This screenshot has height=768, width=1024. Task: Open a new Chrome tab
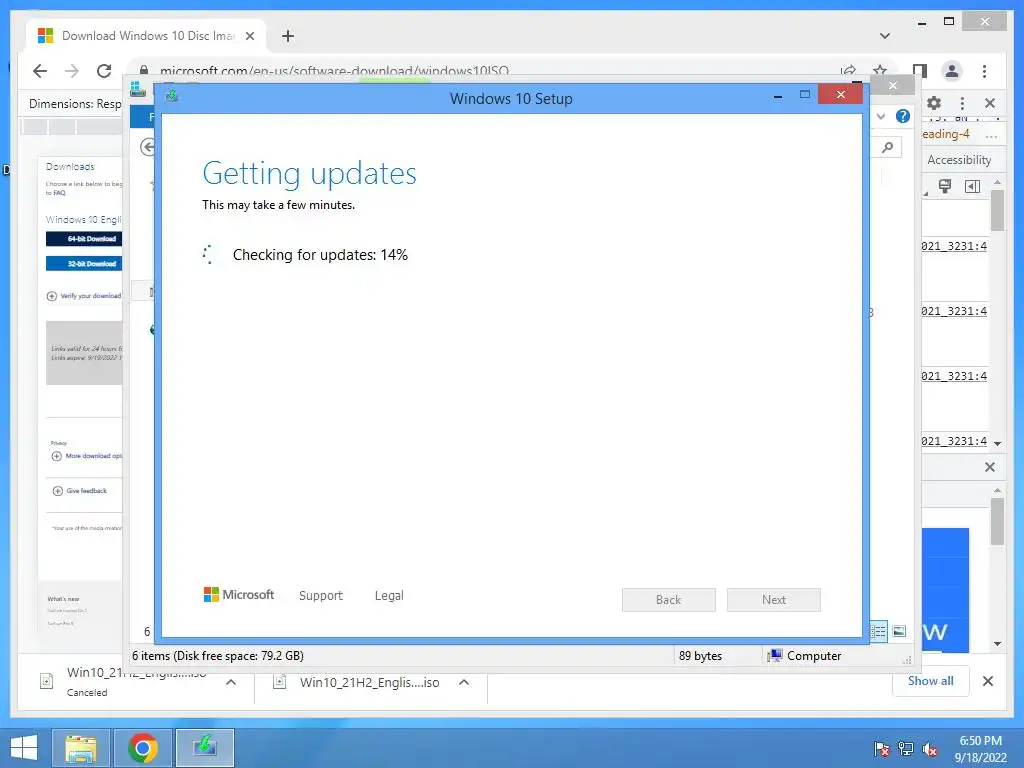click(x=288, y=36)
